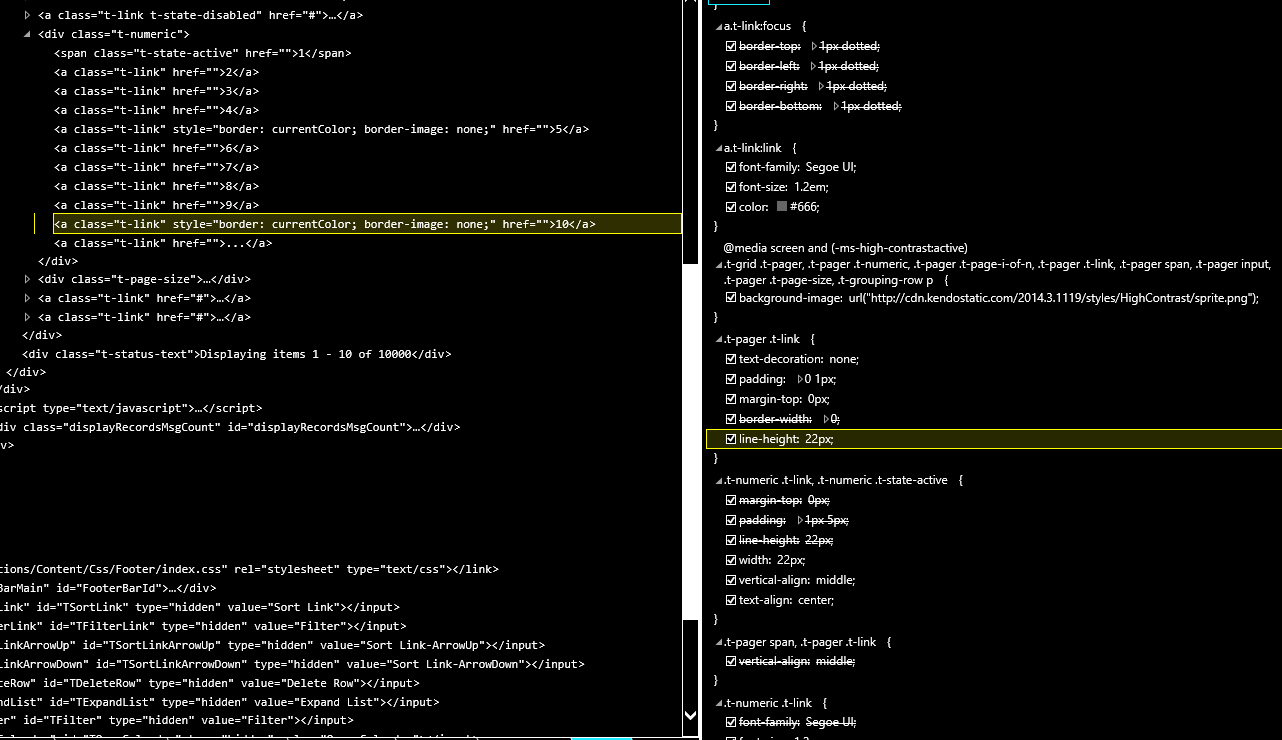Select the anchor node with text 4
1282x740 pixels.
(157, 110)
